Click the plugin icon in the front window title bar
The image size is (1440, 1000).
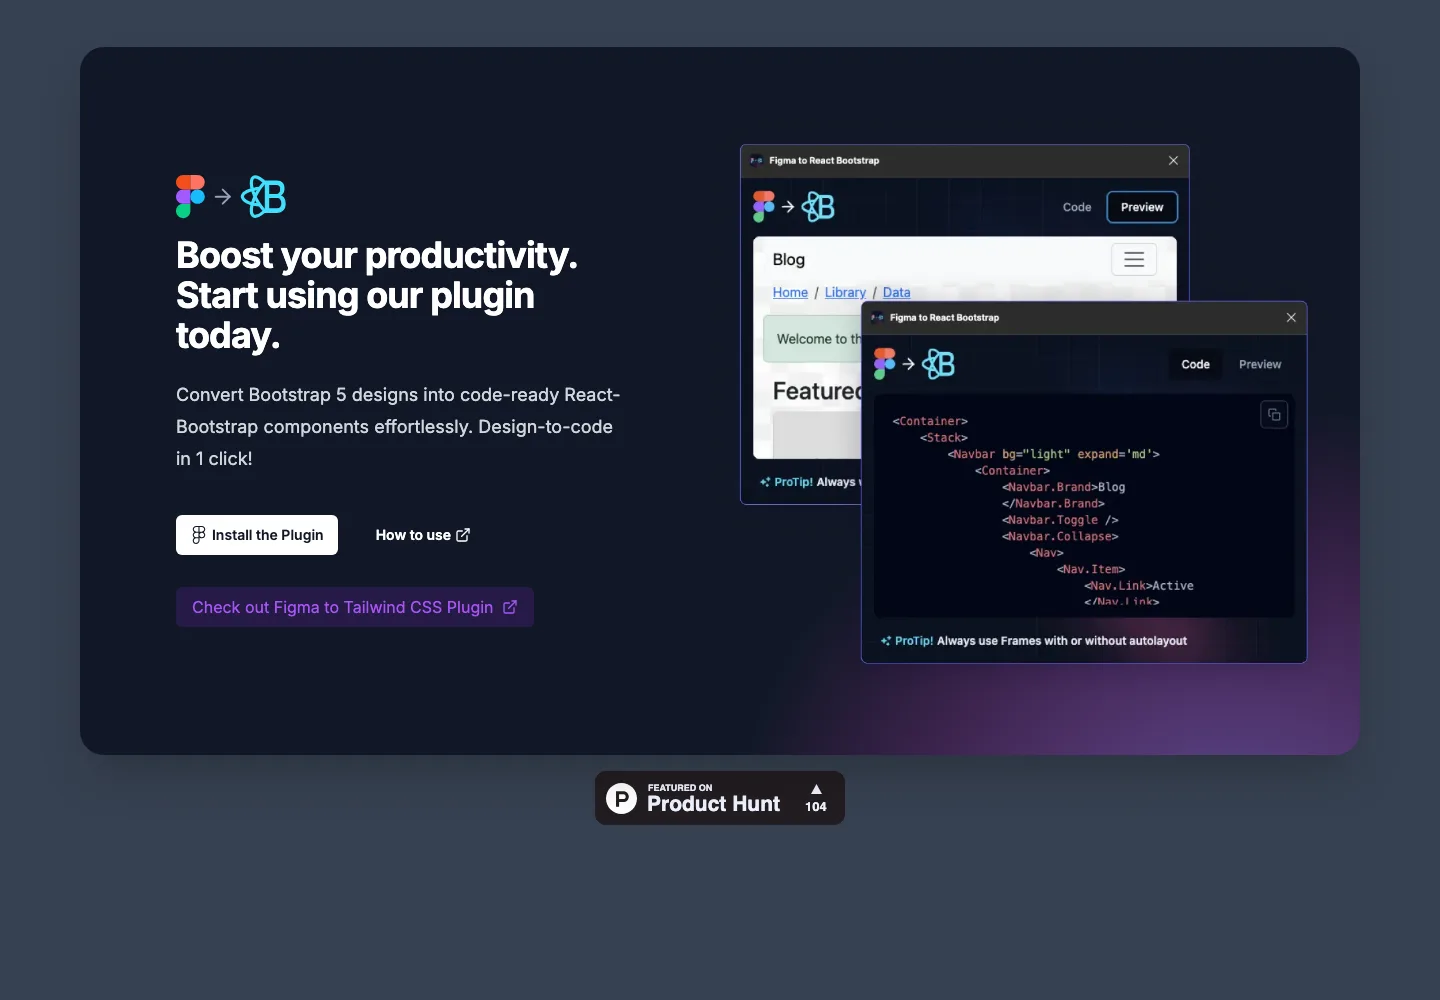877,317
